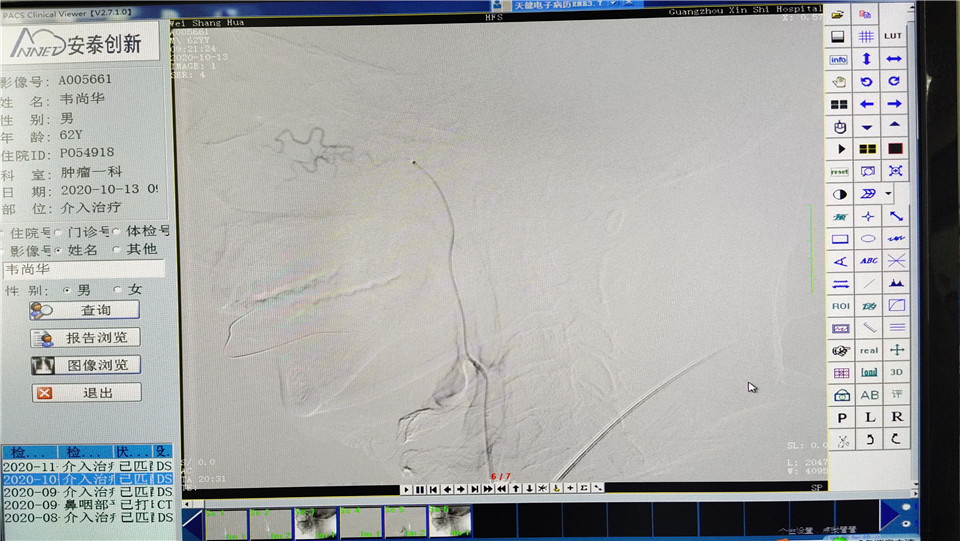This screenshot has height=541, width=960.
Task: Sort by first 检 column header
Action: 29,452
